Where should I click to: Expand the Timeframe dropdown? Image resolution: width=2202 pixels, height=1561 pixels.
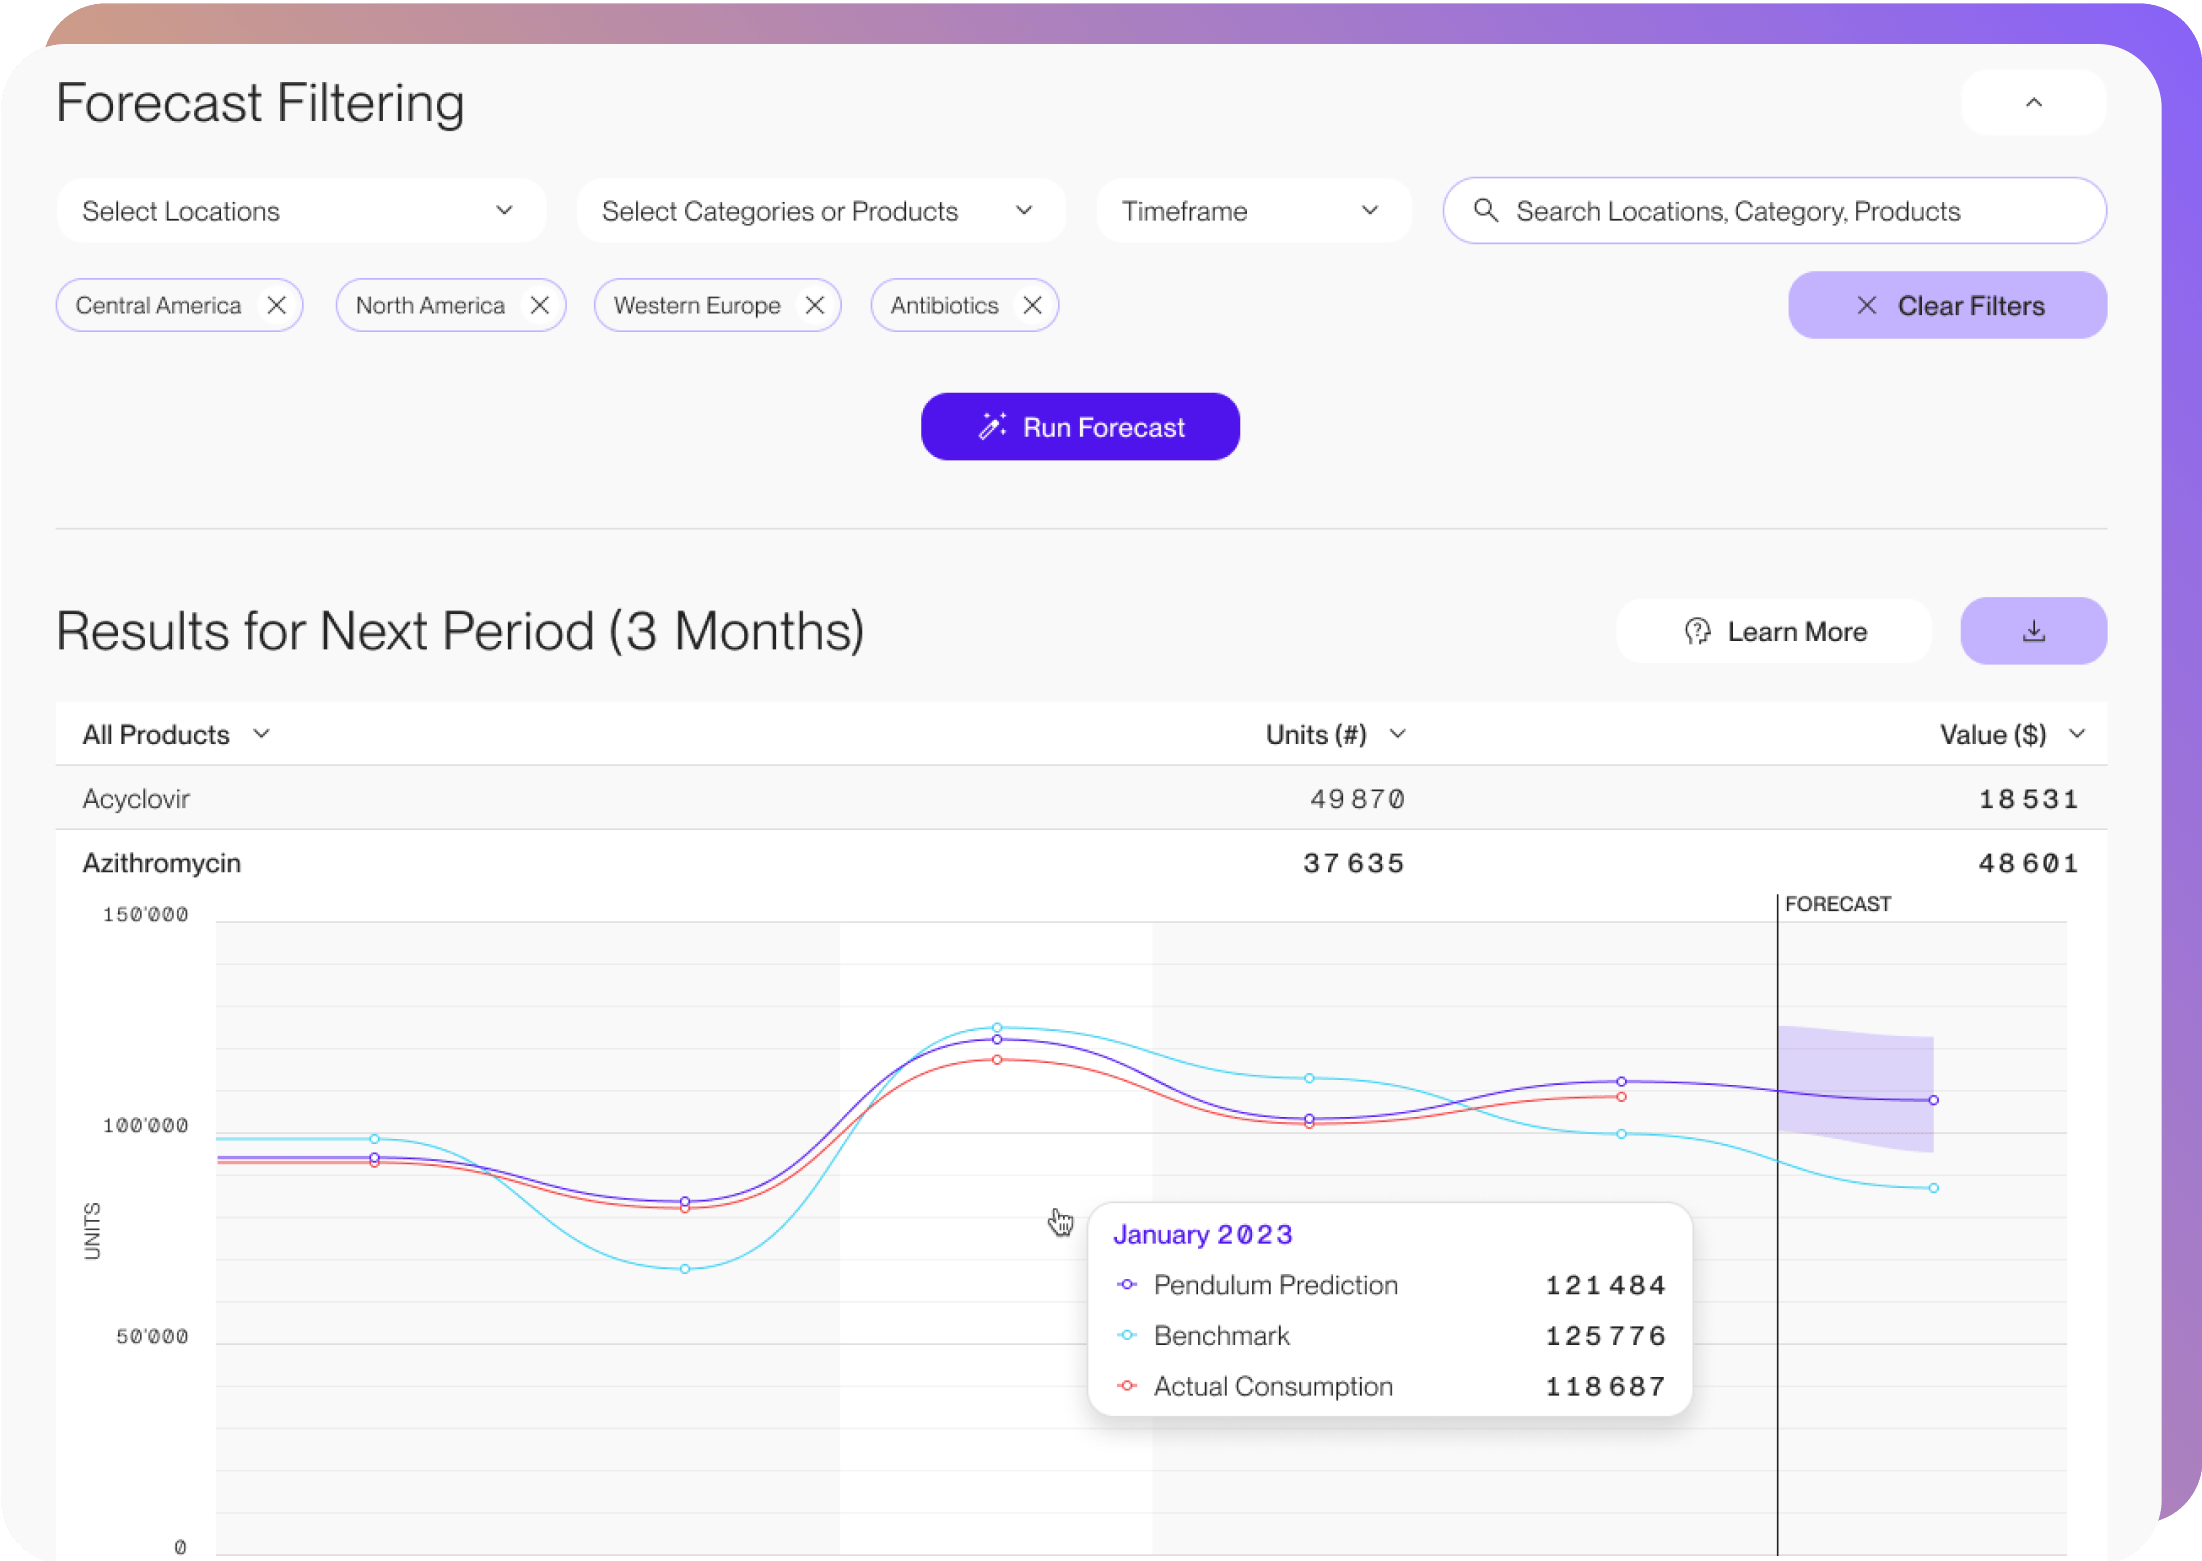[x=1252, y=211]
